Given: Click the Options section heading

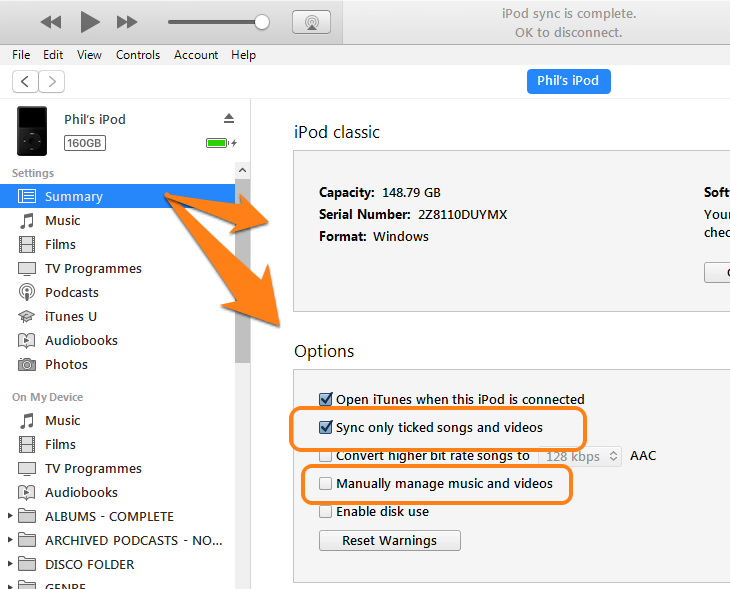Looking at the screenshot, I should tap(324, 351).
